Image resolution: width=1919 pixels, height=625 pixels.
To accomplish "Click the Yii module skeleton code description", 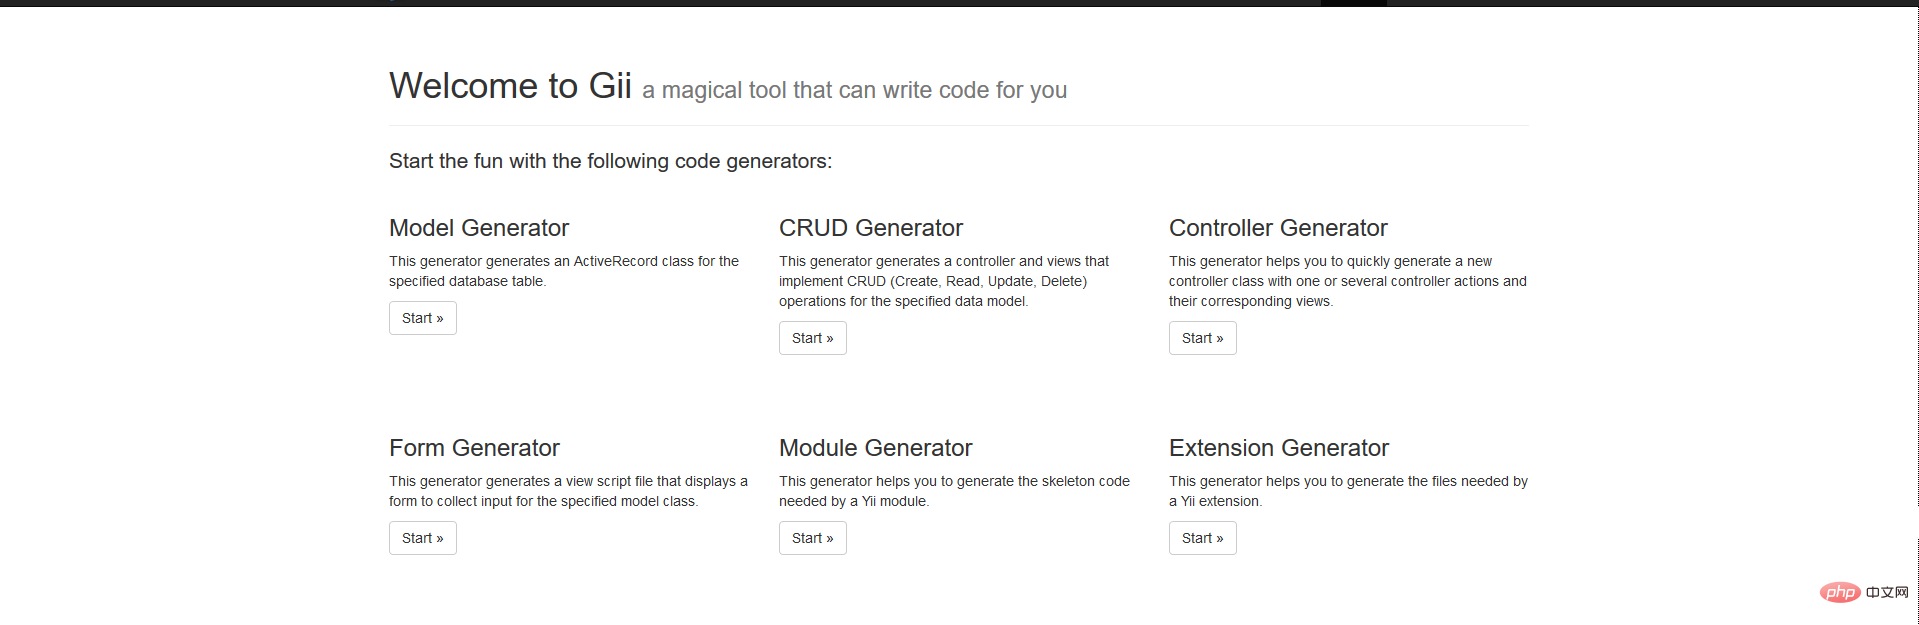I will pos(954,491).
